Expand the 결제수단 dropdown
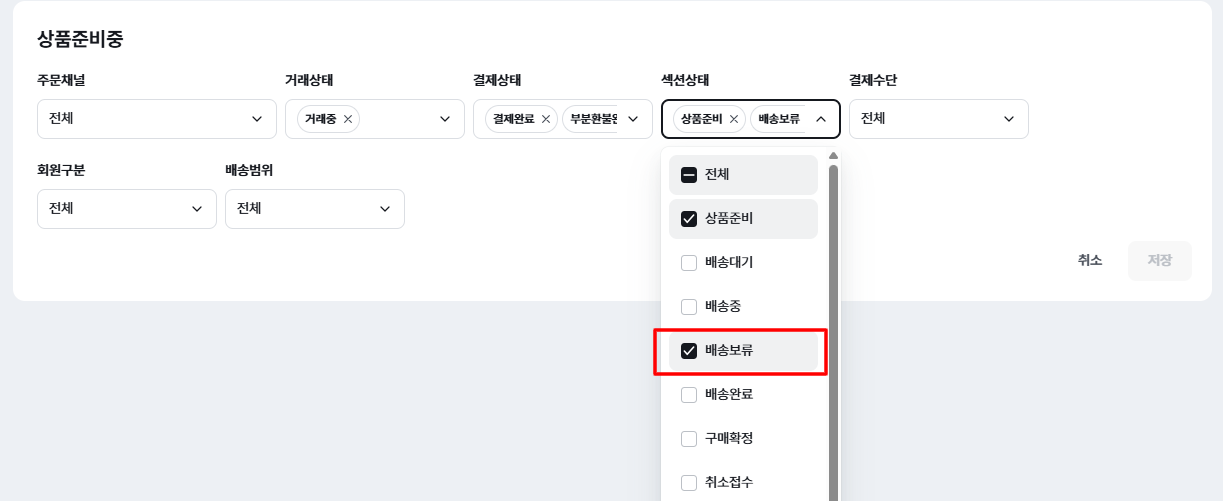The image size is (1223, 501). [938, 119]
